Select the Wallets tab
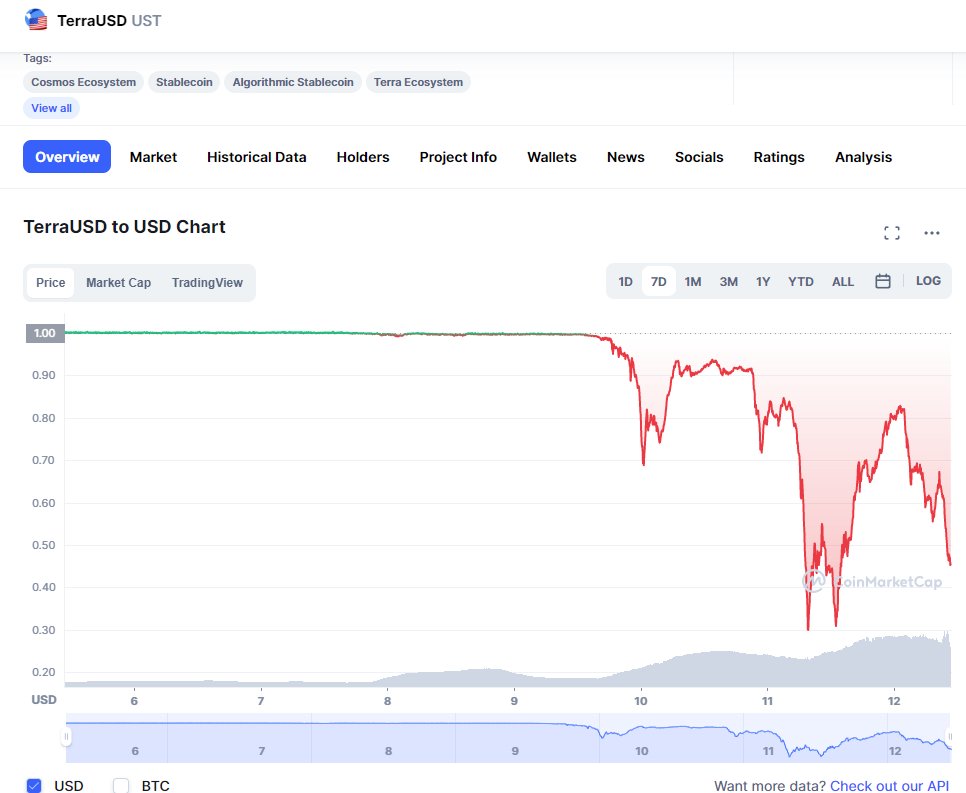 tap(551, 157)
